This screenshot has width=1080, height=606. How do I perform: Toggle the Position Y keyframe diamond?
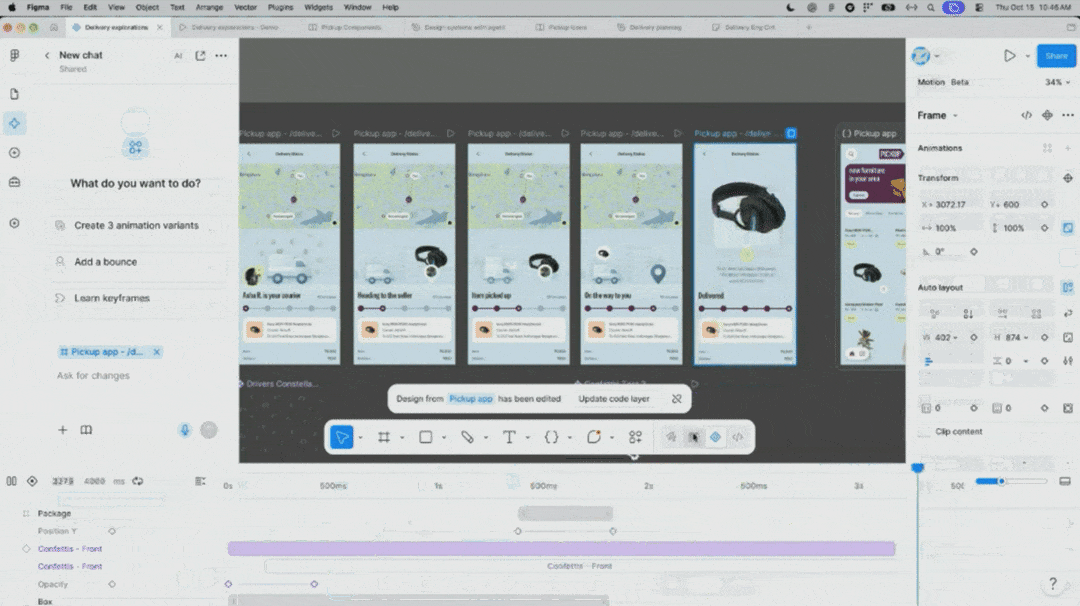[x=112, y=531]
